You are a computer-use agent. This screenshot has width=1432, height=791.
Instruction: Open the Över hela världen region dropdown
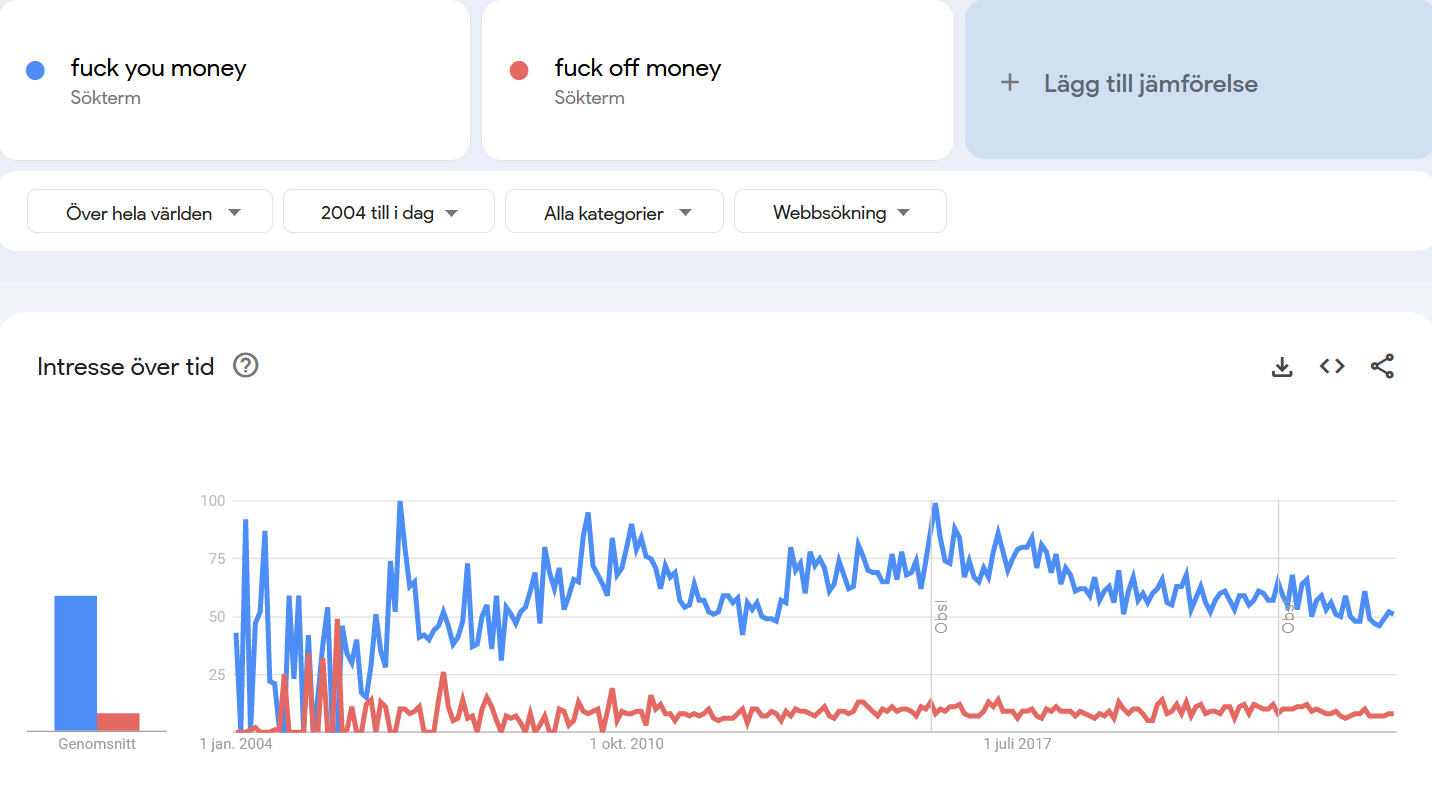pyautogui.click(x=150, y=212)
